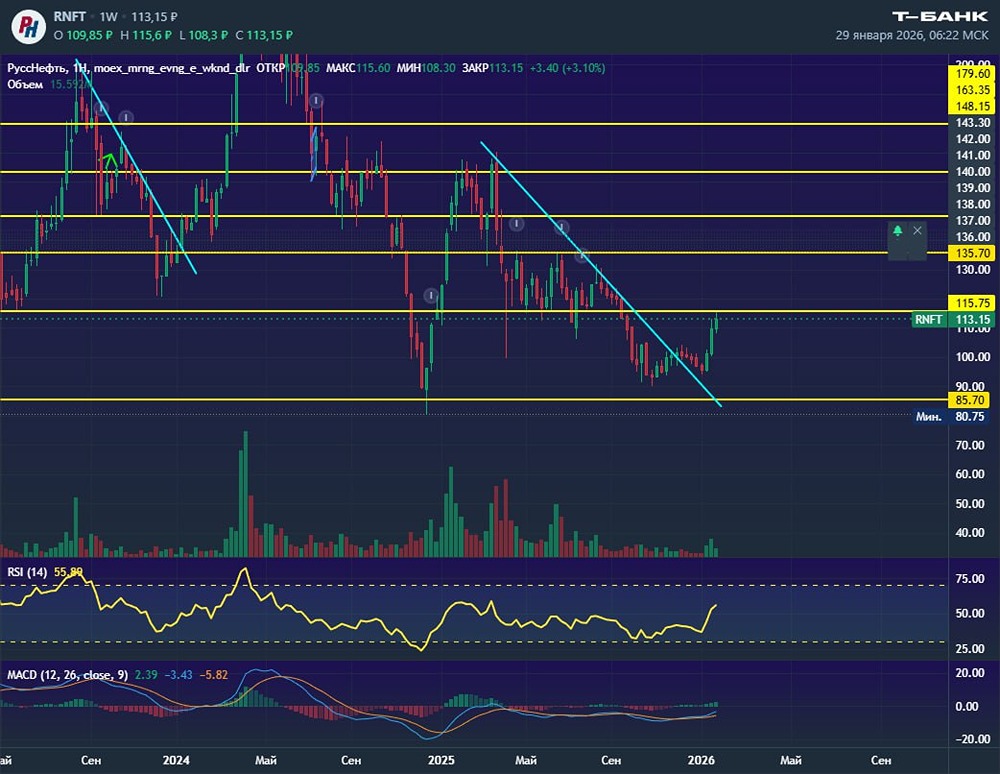Open info marker near the late-2024 price low

click(x=431, y=295)
